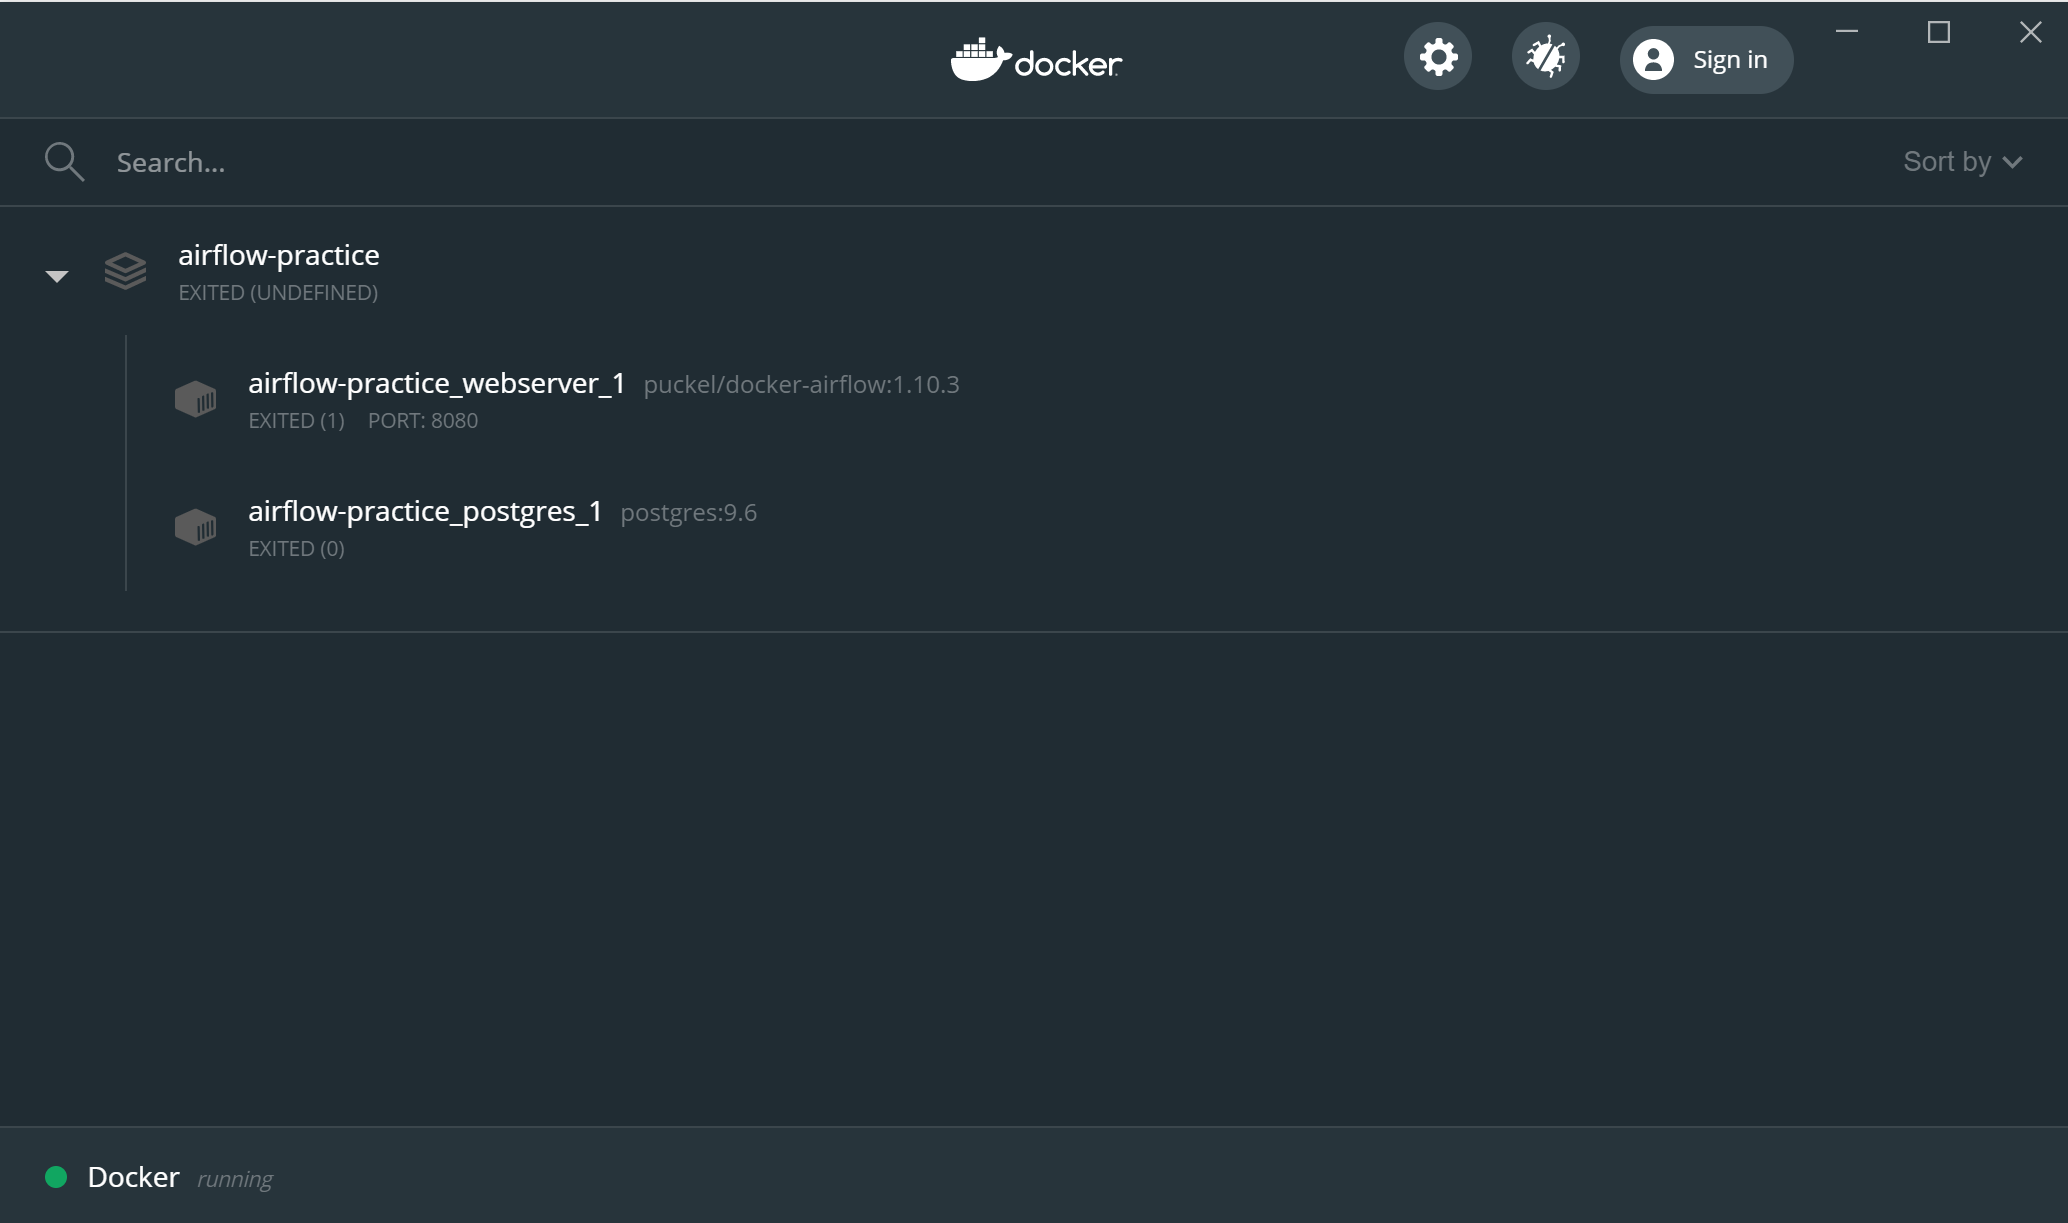This screenshot has width=2068, height=1223.
Task: Click the postgres:9.6 image label
Action: tap(688, 513)
